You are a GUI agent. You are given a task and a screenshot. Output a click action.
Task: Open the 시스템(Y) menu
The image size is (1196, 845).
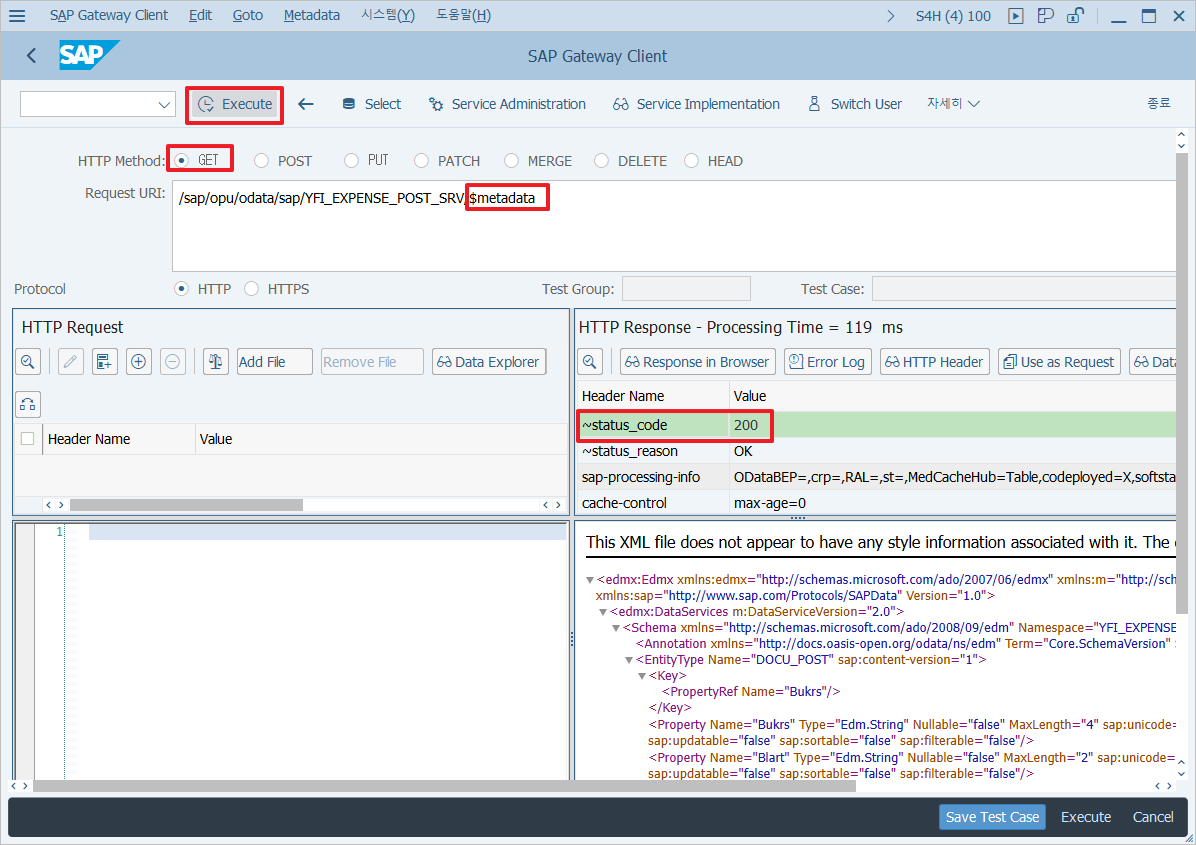coord(388,15)
